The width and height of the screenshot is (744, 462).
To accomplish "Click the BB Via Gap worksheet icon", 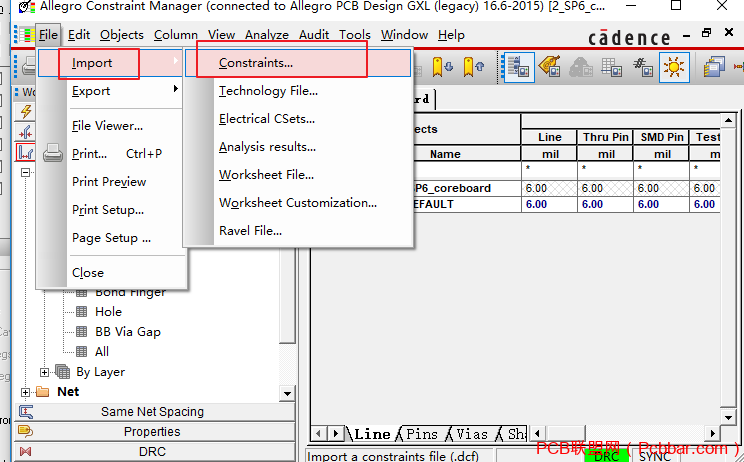I will 82,332.
